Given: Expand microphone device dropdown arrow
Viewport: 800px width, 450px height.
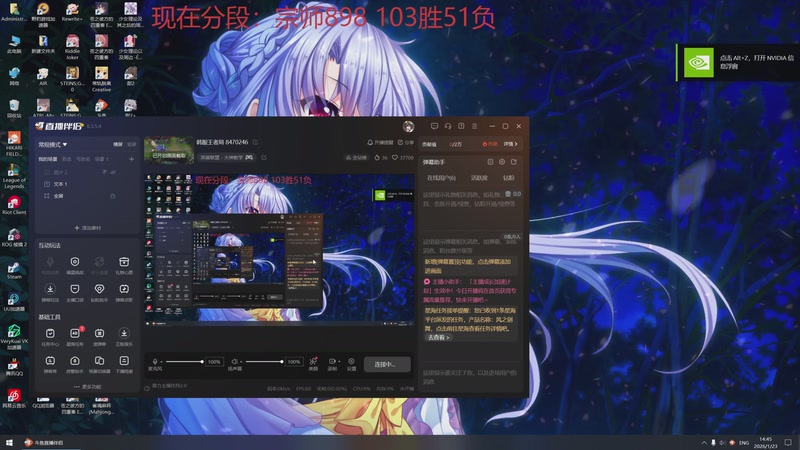Looking at the screenshot, I should [x=161, y=362].
